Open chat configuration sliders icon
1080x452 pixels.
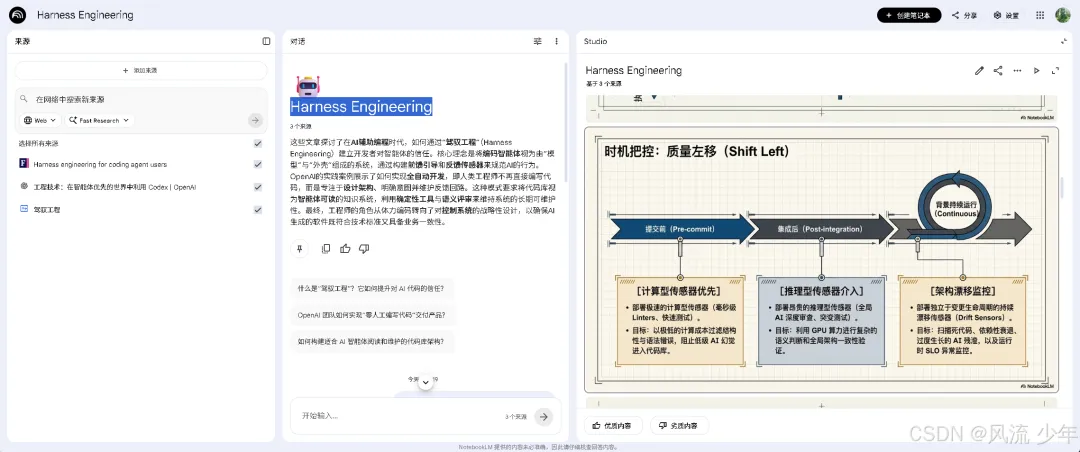(x=537, y=41)
